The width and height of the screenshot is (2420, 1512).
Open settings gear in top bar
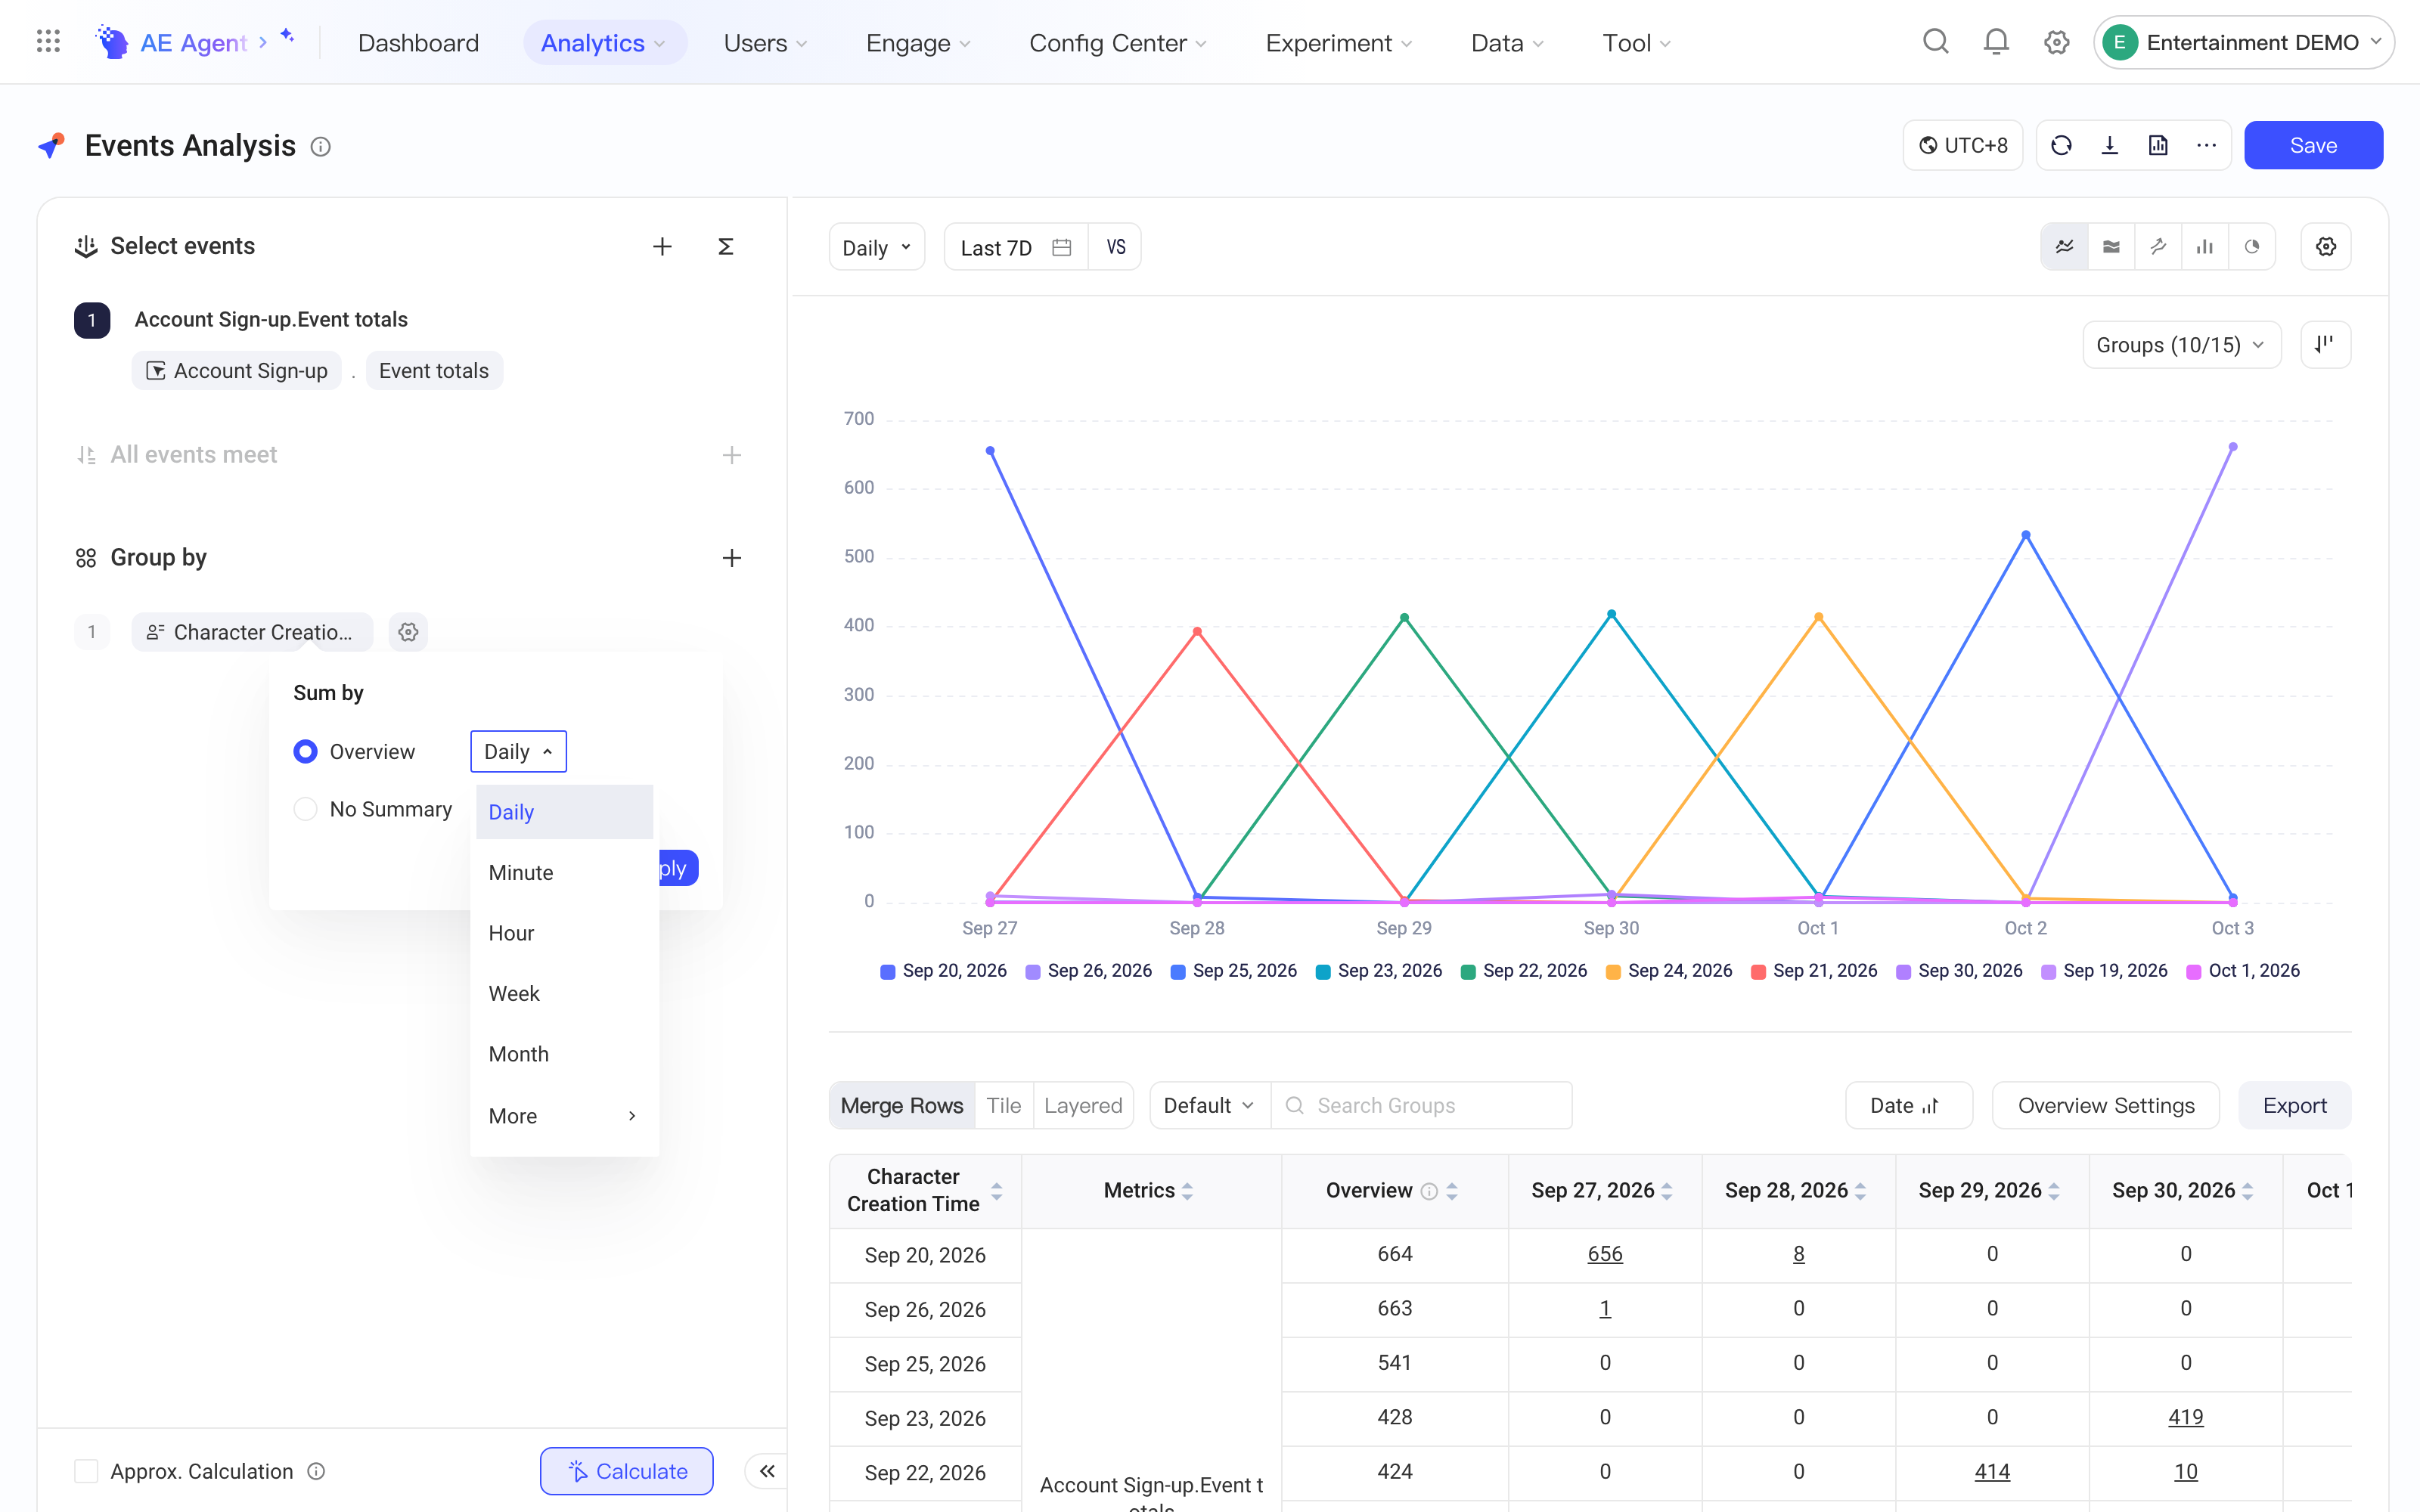pos(2056,42)
